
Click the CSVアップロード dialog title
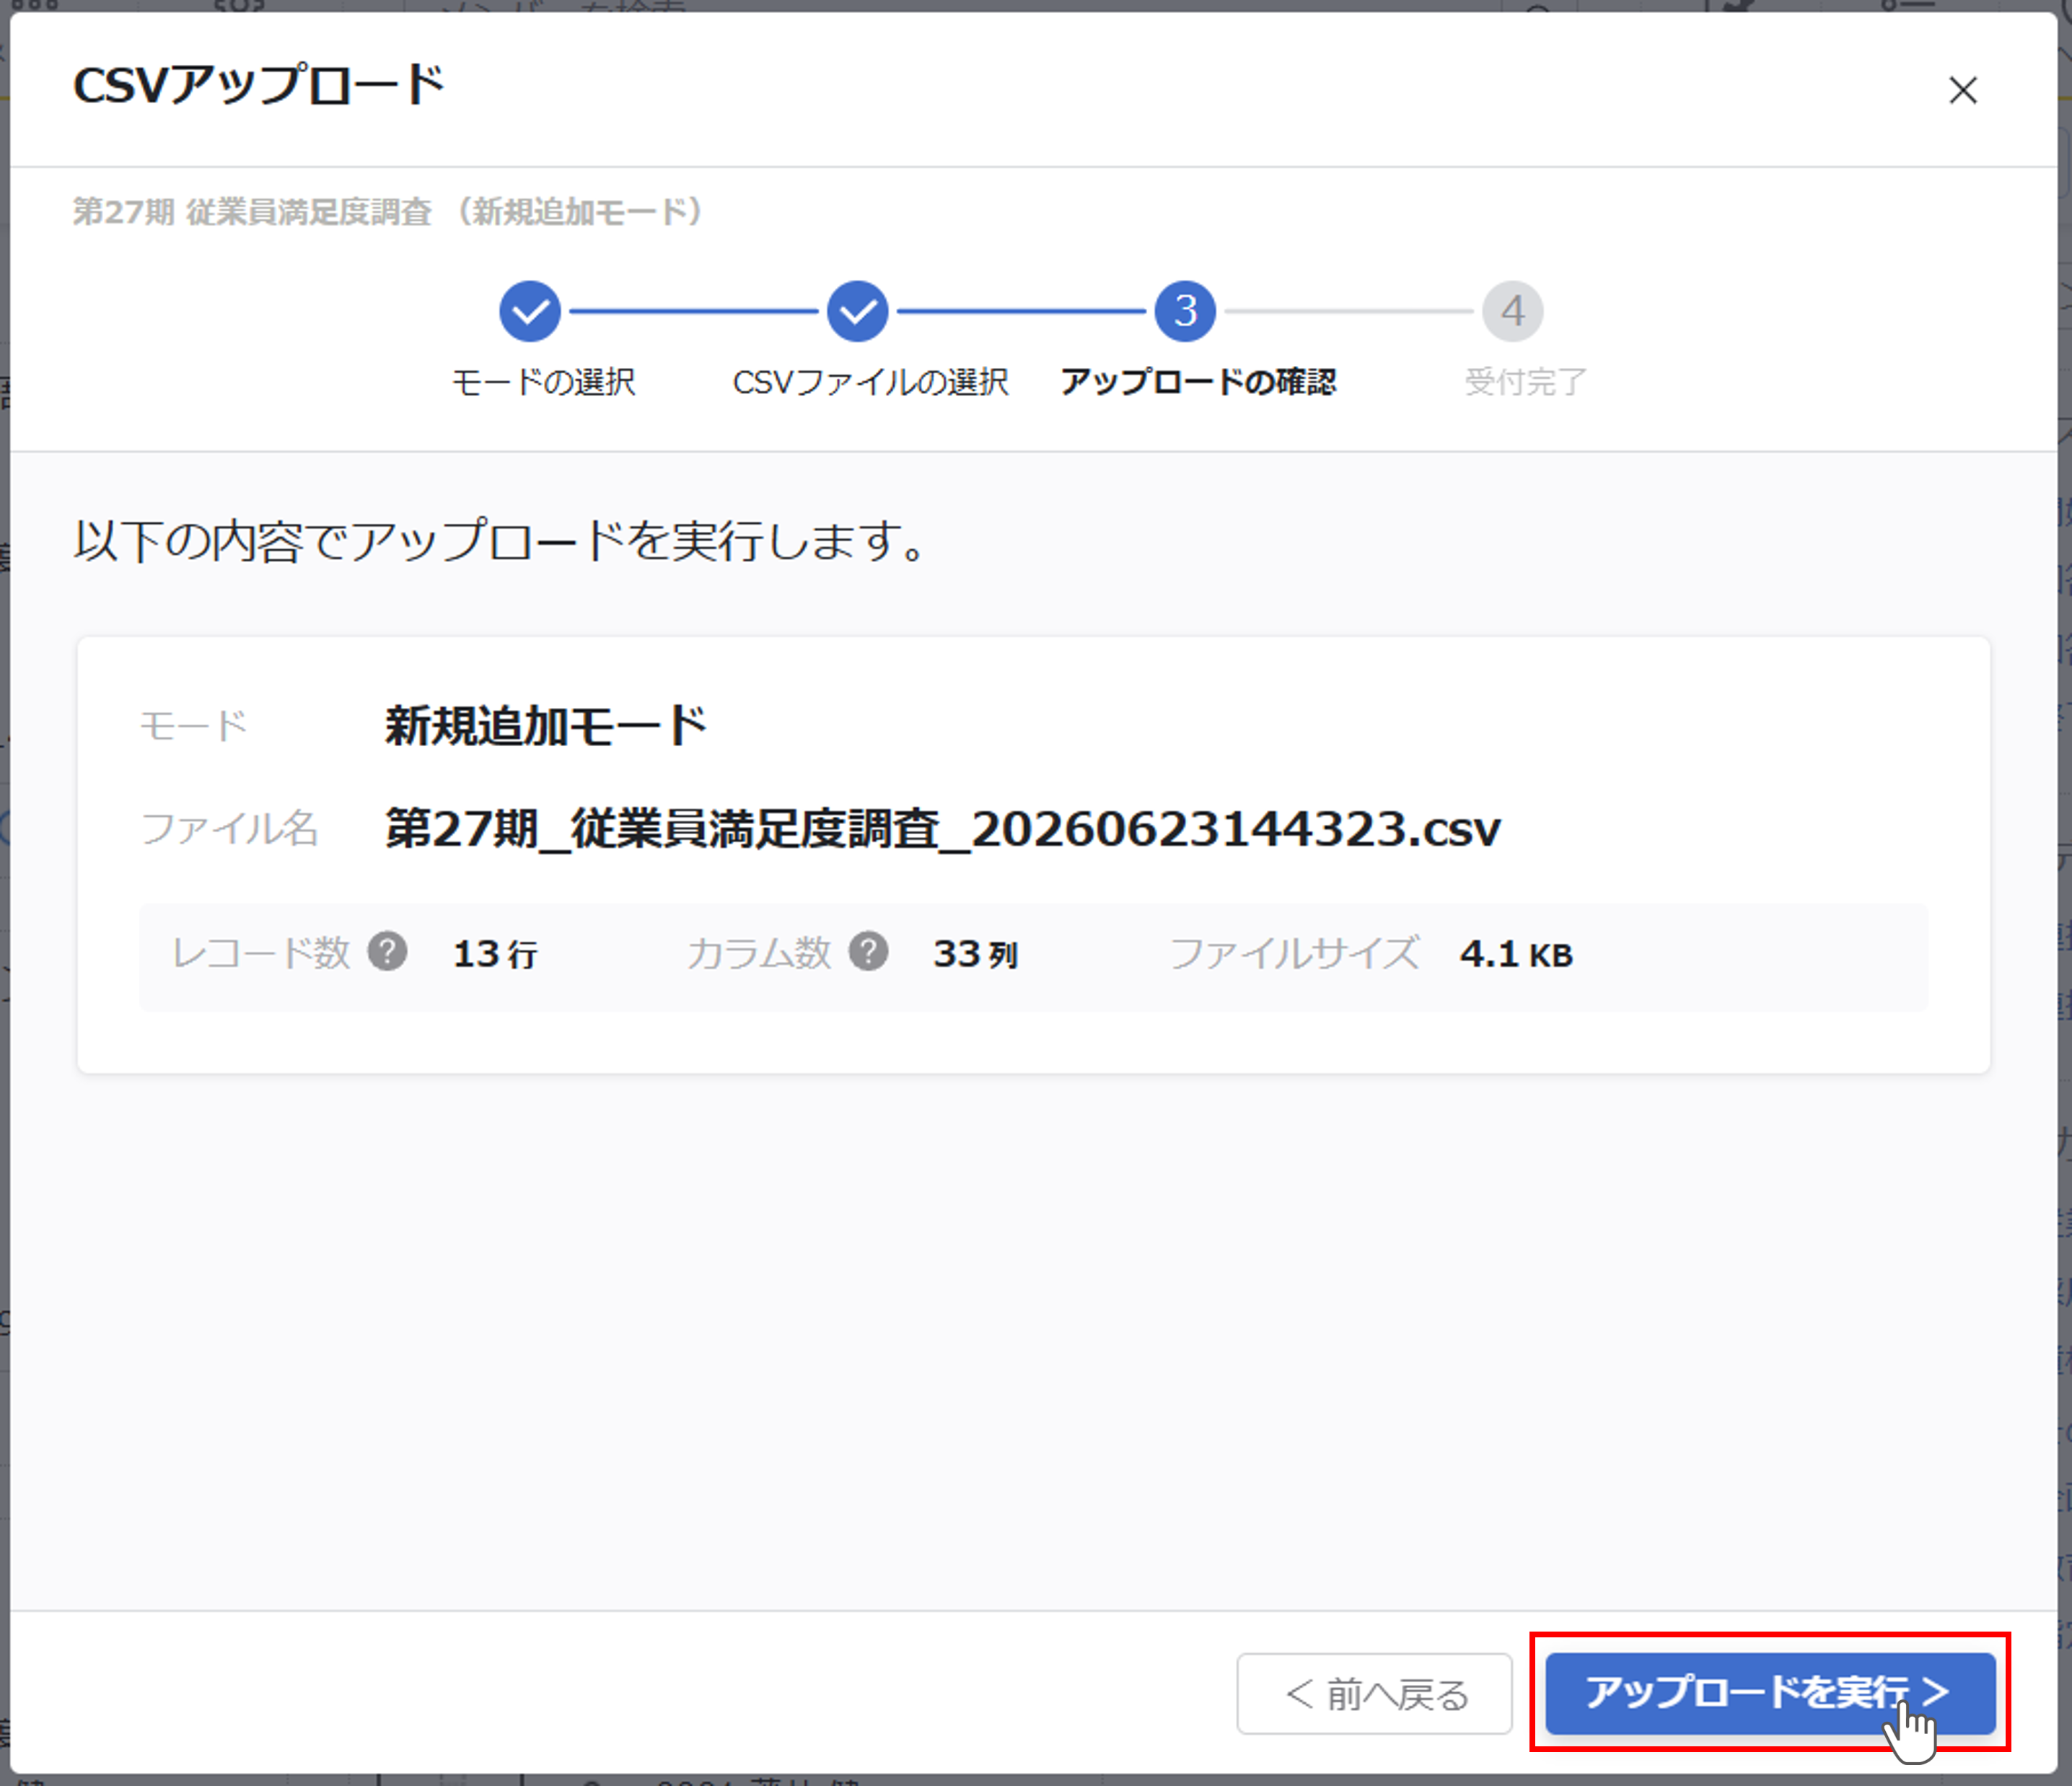259,86
